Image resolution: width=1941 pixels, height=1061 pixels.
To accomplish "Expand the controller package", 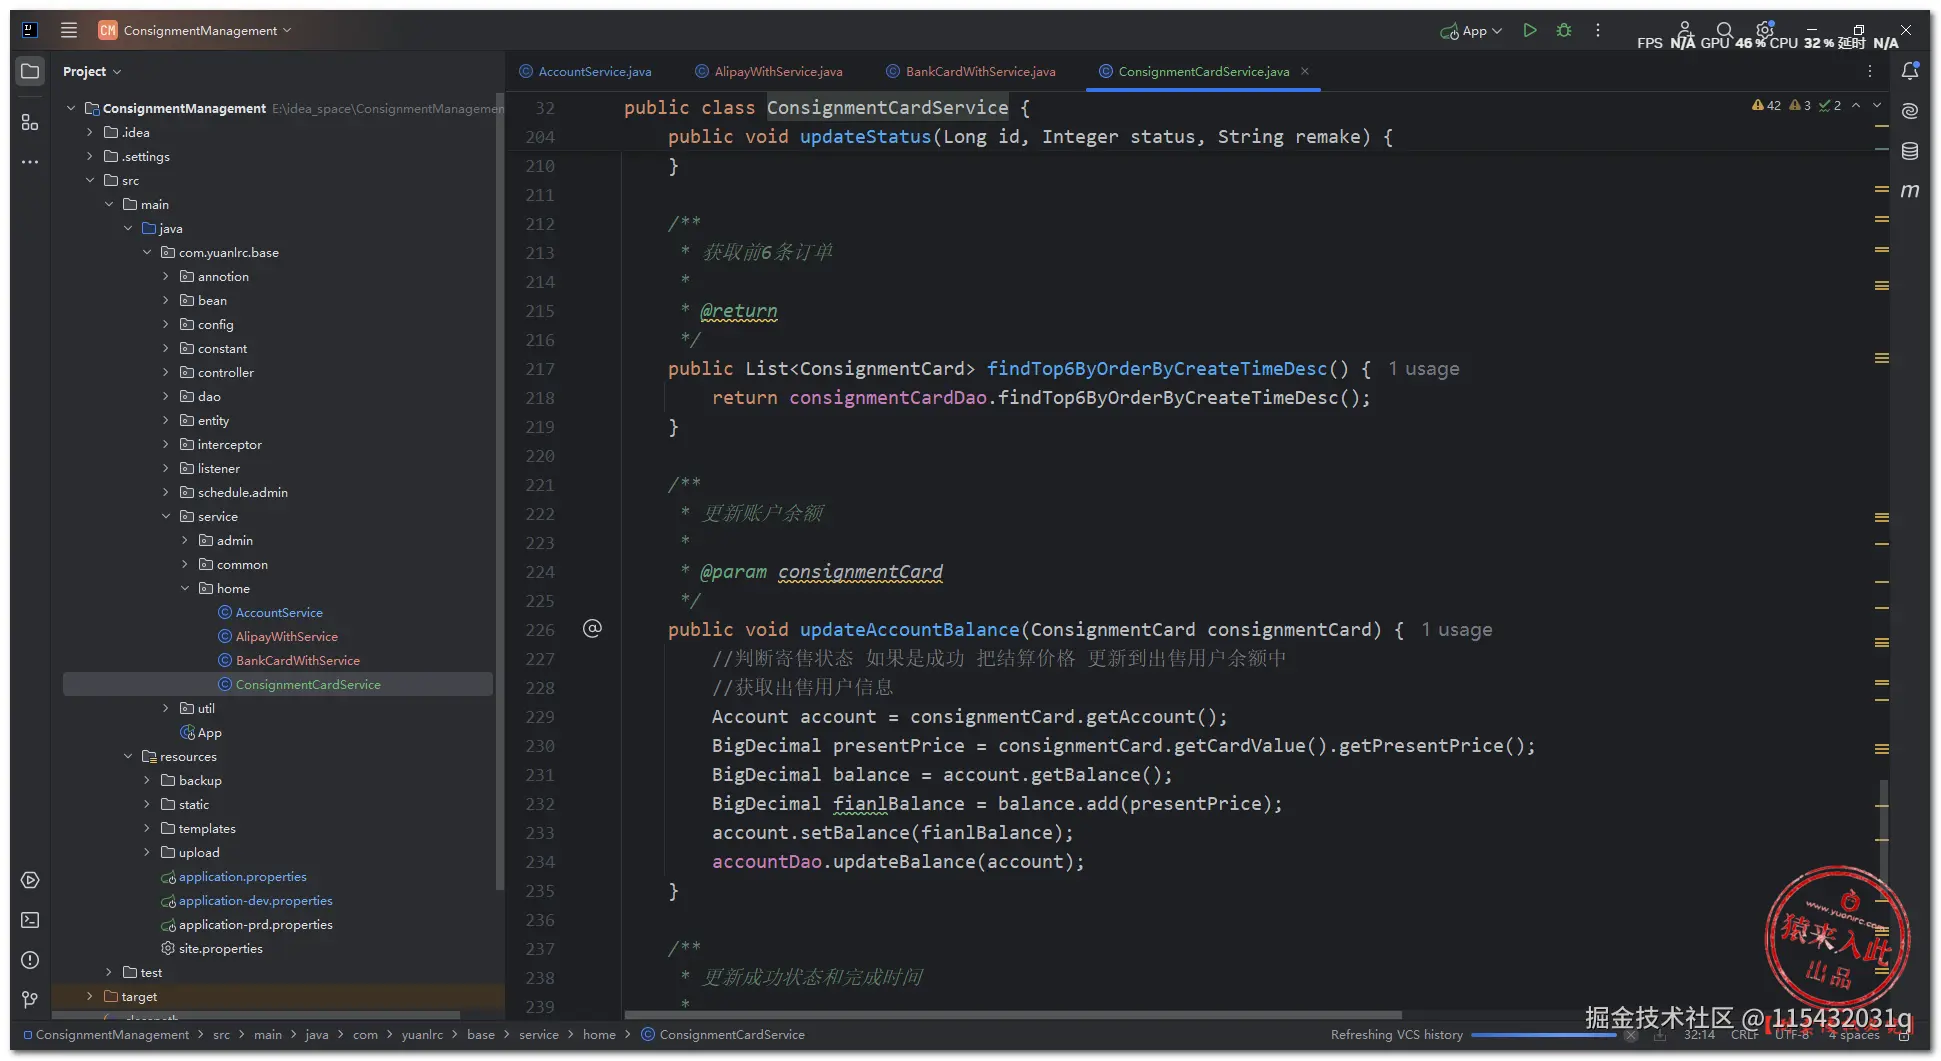I will pyautogui.click(x=166, y=372).
